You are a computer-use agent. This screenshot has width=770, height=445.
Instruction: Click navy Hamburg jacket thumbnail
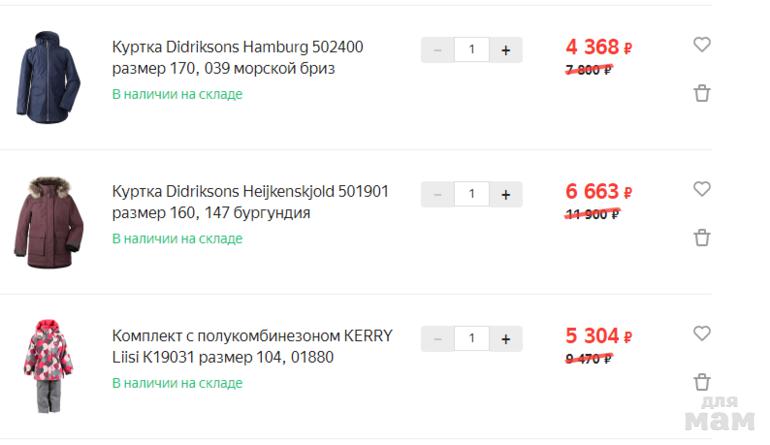40,77
